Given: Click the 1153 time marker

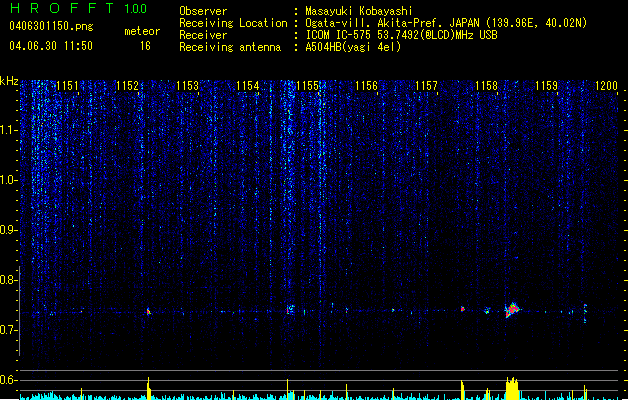Looking at the screenshot, I should (187, 86).
